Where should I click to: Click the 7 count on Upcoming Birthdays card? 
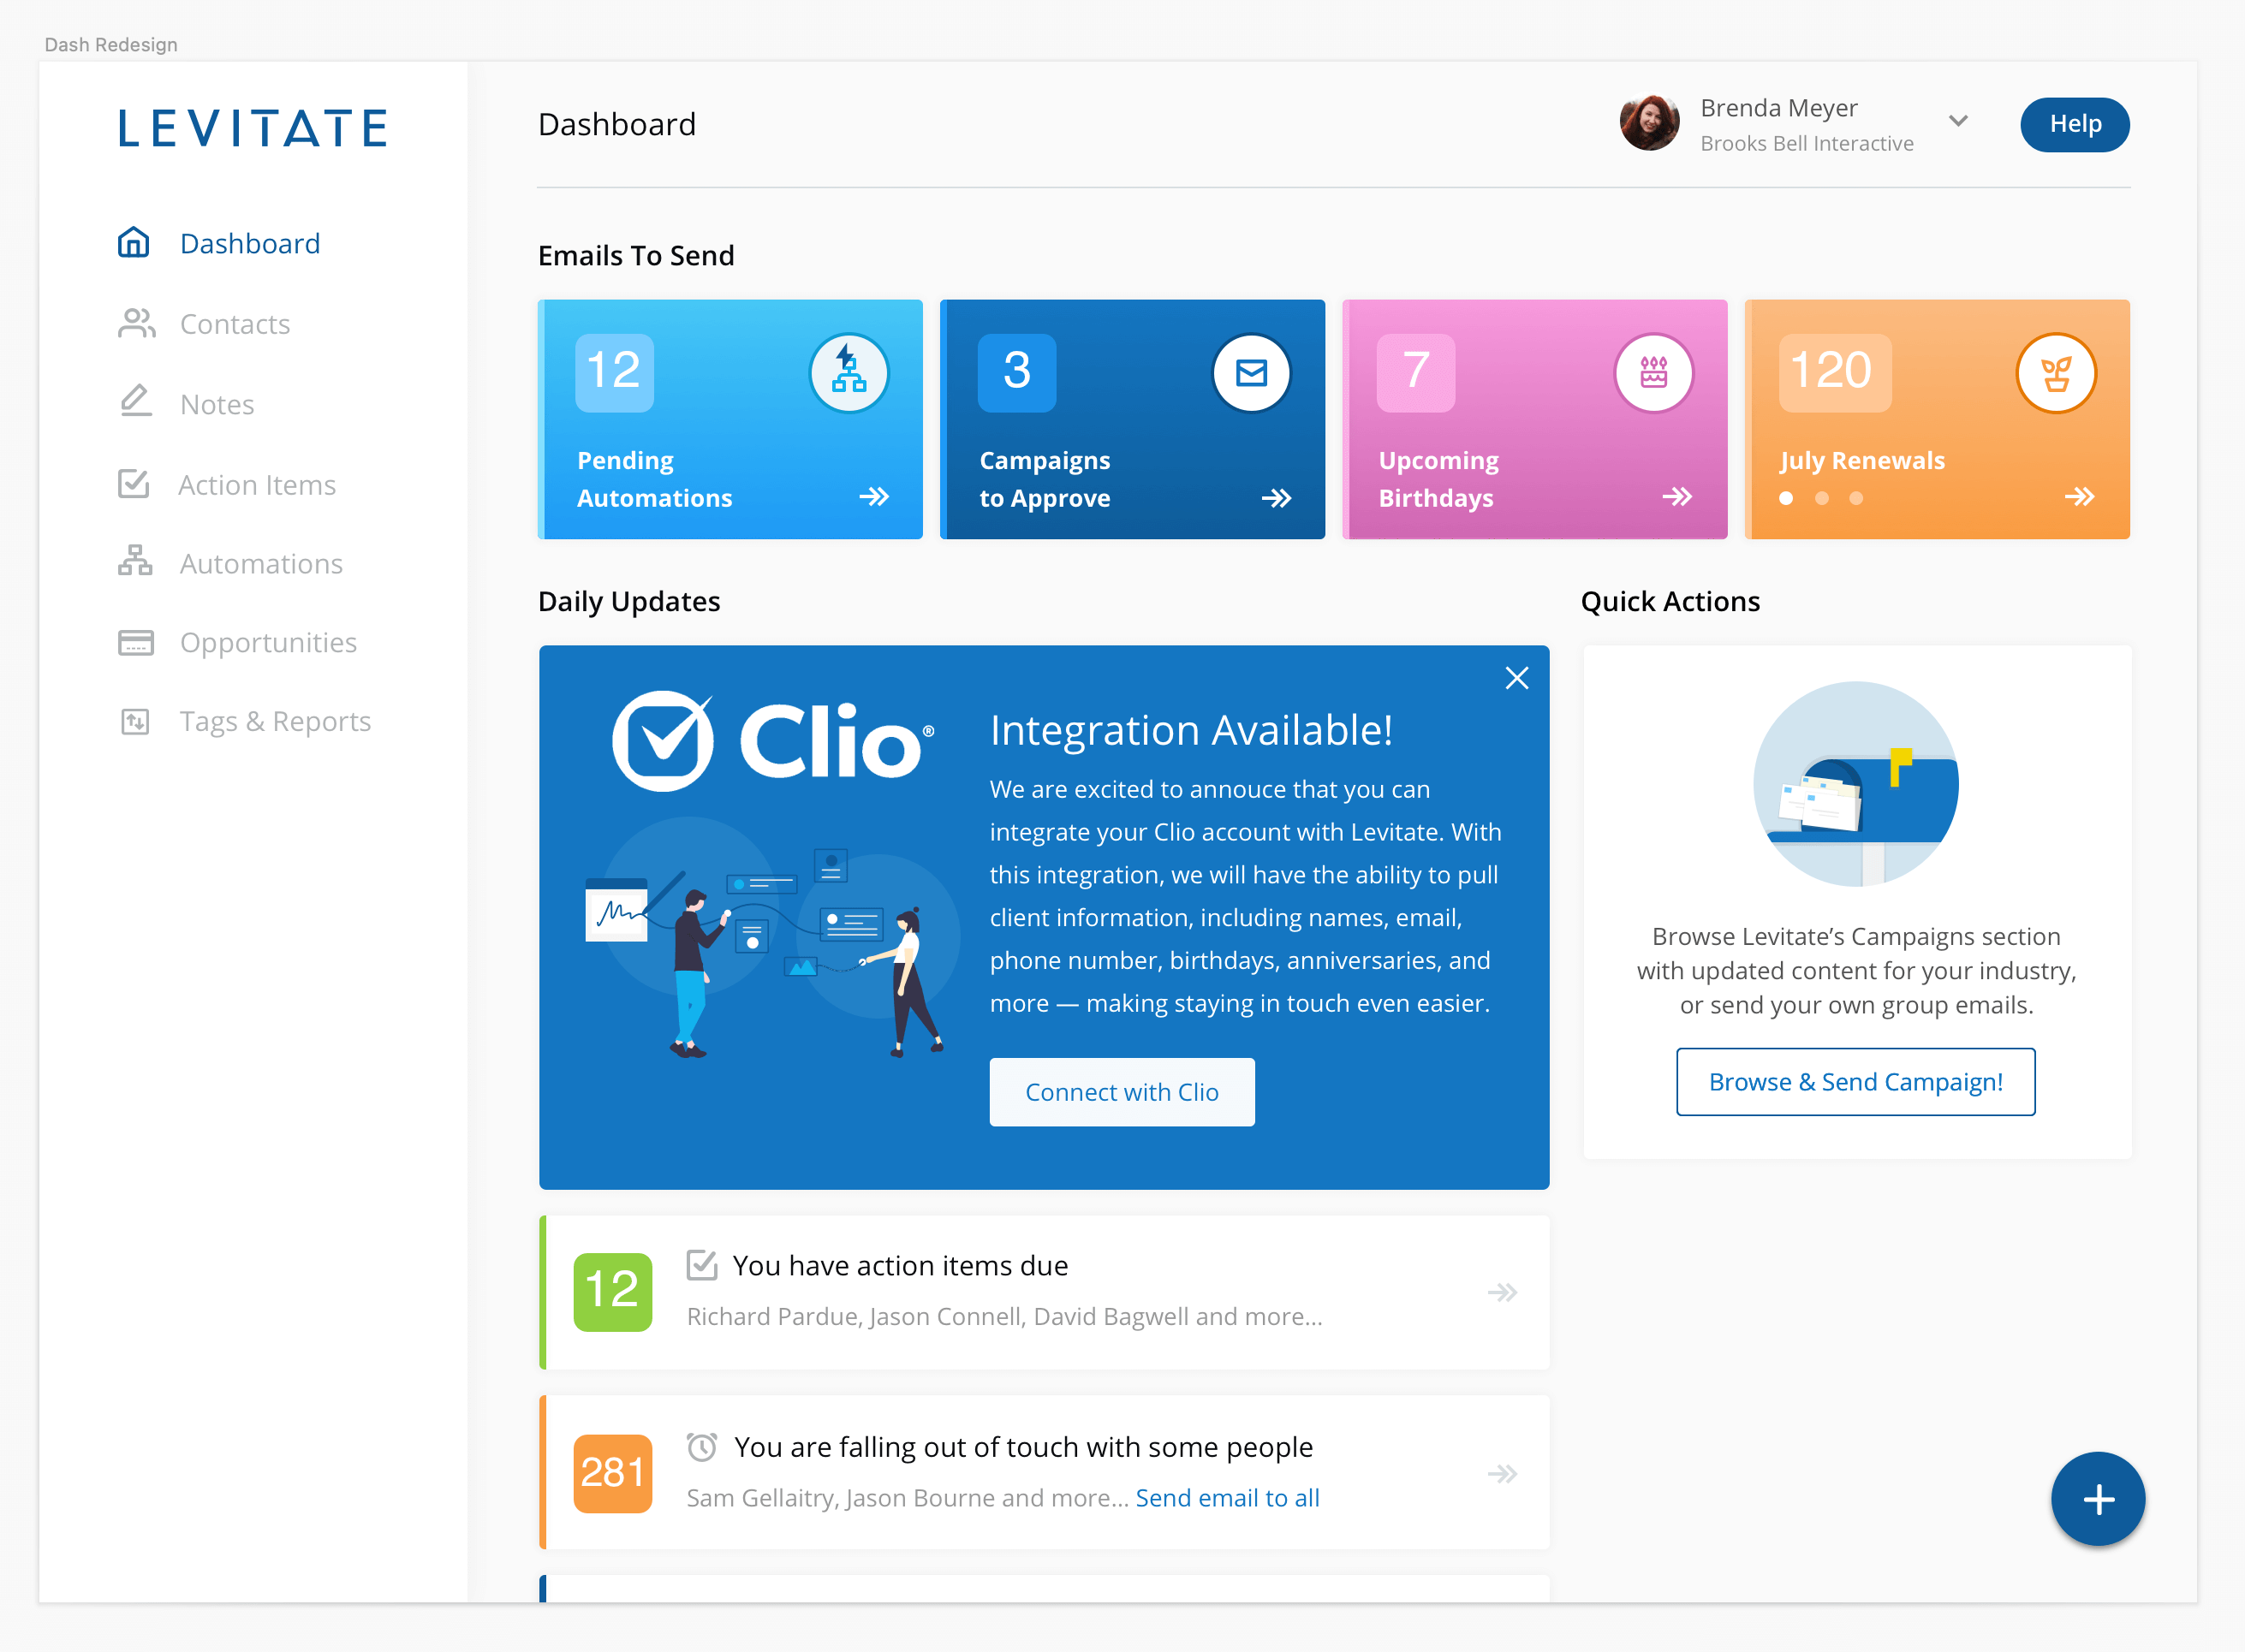tap(1416, 372)
